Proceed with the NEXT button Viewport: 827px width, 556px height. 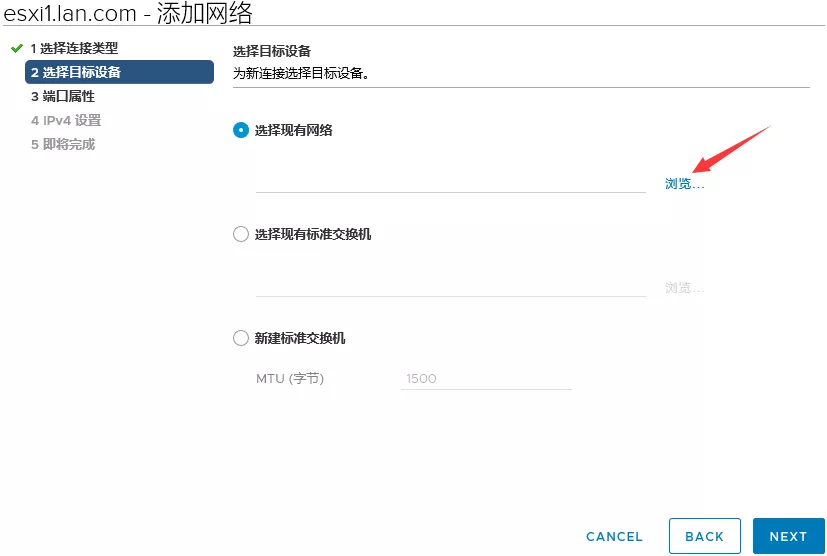788,536
